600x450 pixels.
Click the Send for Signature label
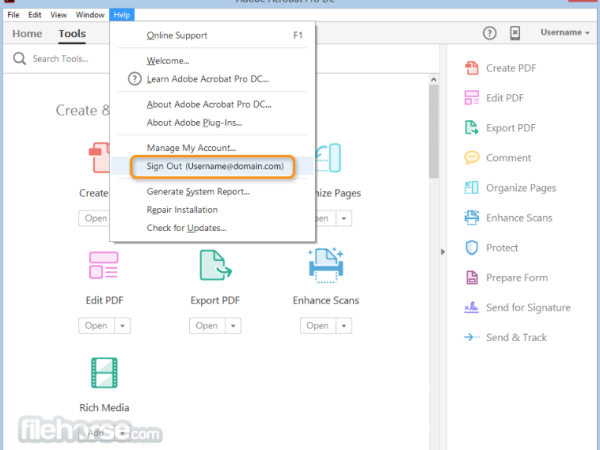(528, 308)
